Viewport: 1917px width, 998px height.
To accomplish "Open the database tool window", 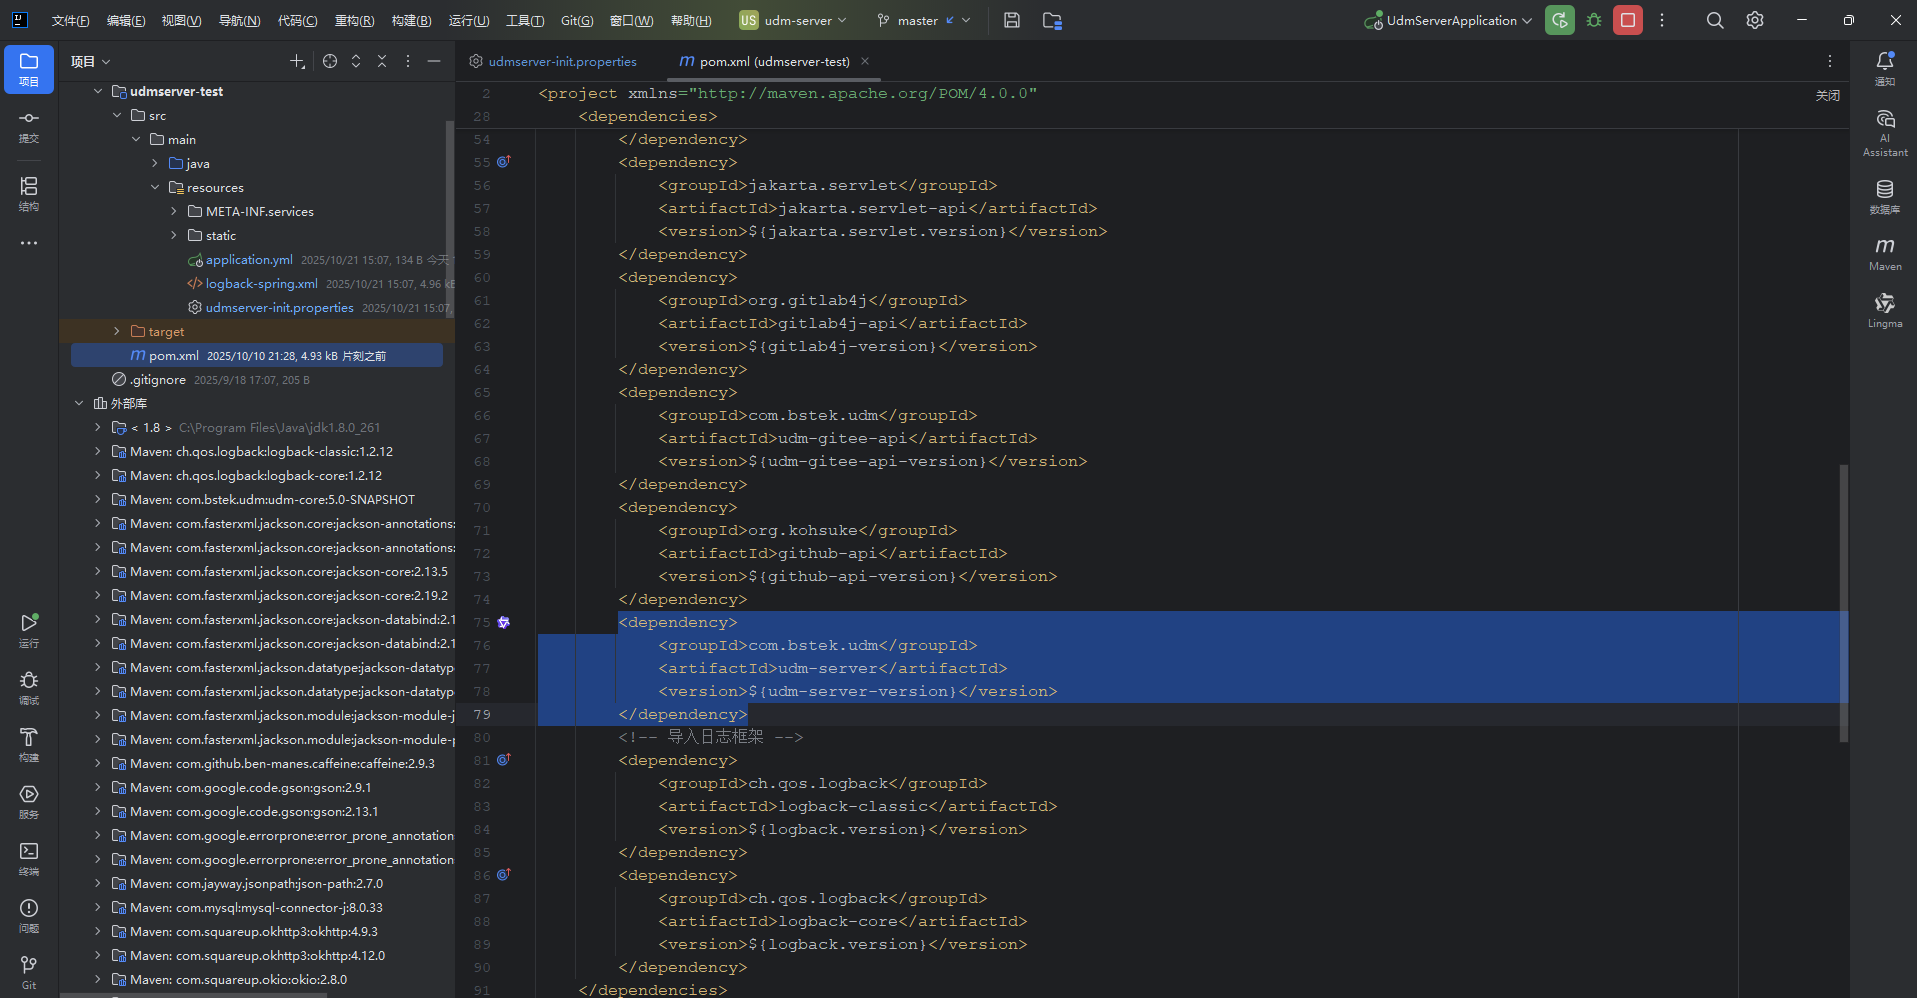I will [1884, 196].
